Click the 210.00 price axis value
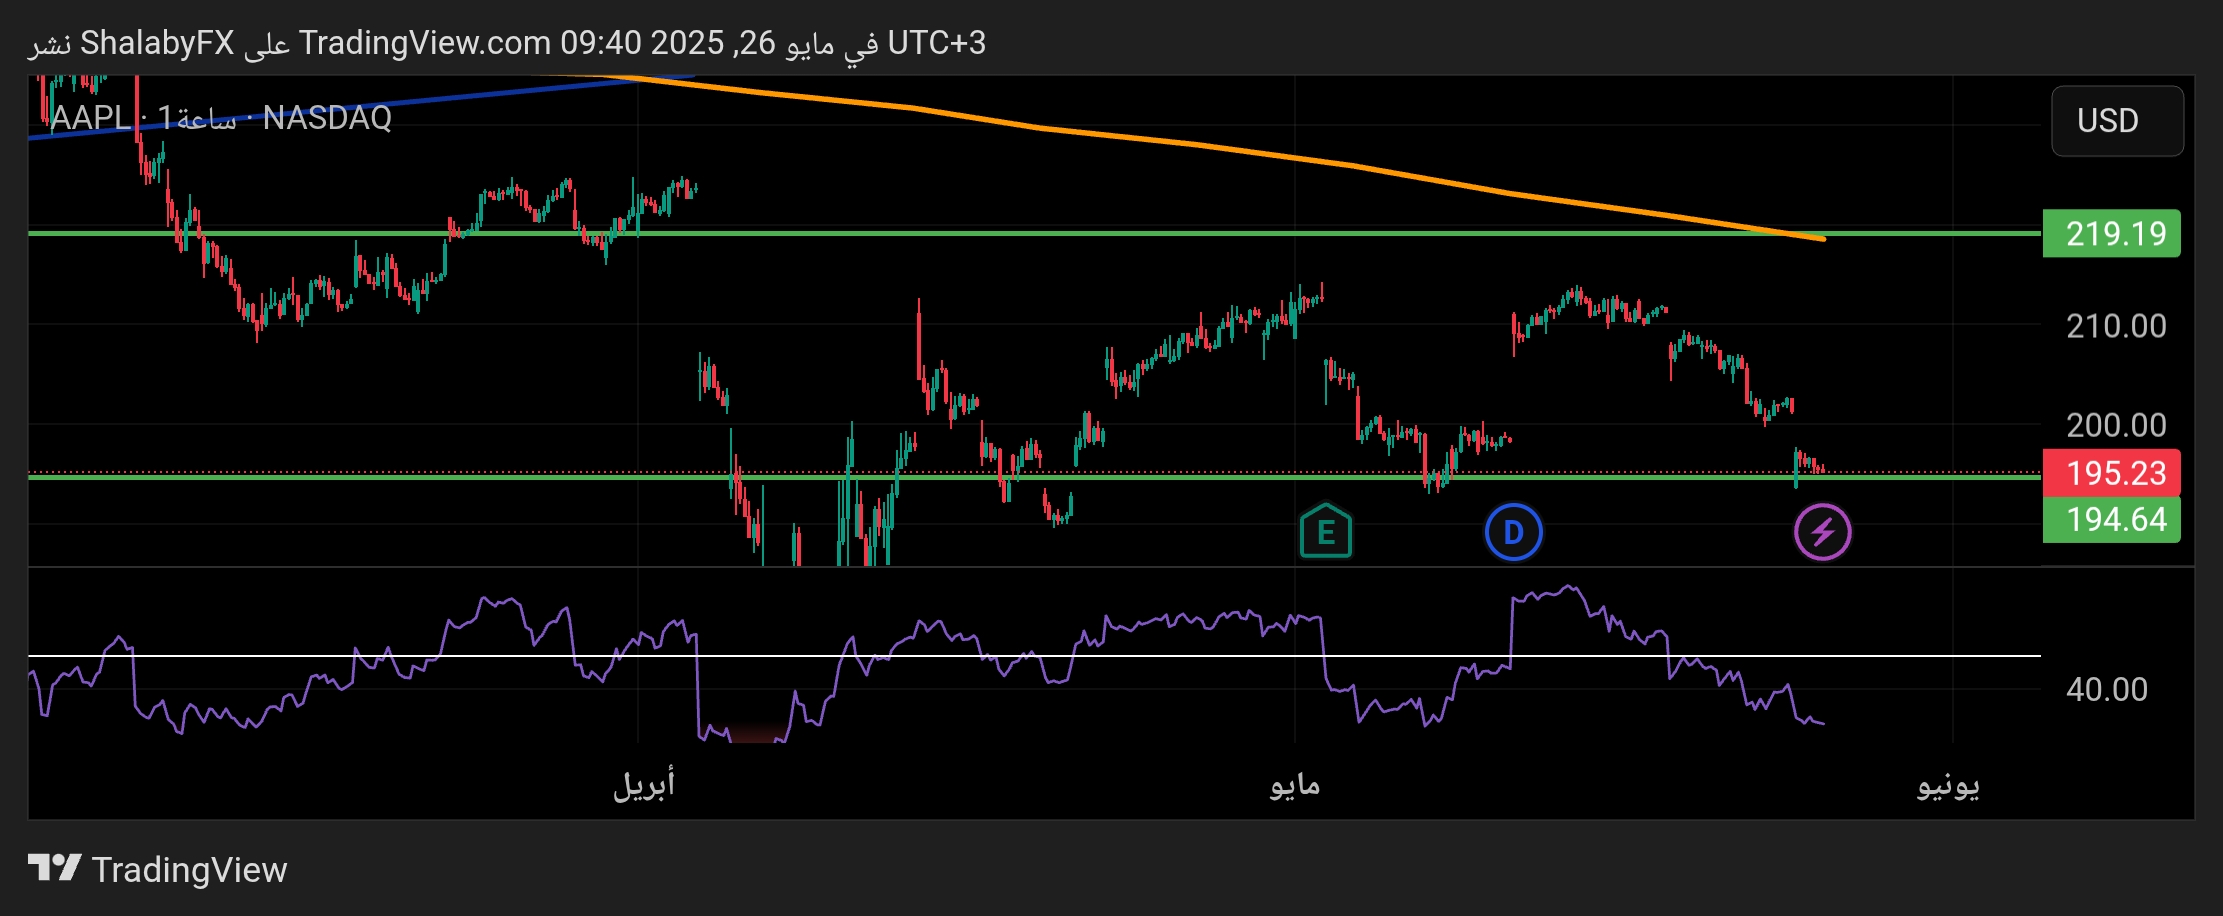Image resolution: width=2223 pixels, height=916 pixels. [2116, 326]
